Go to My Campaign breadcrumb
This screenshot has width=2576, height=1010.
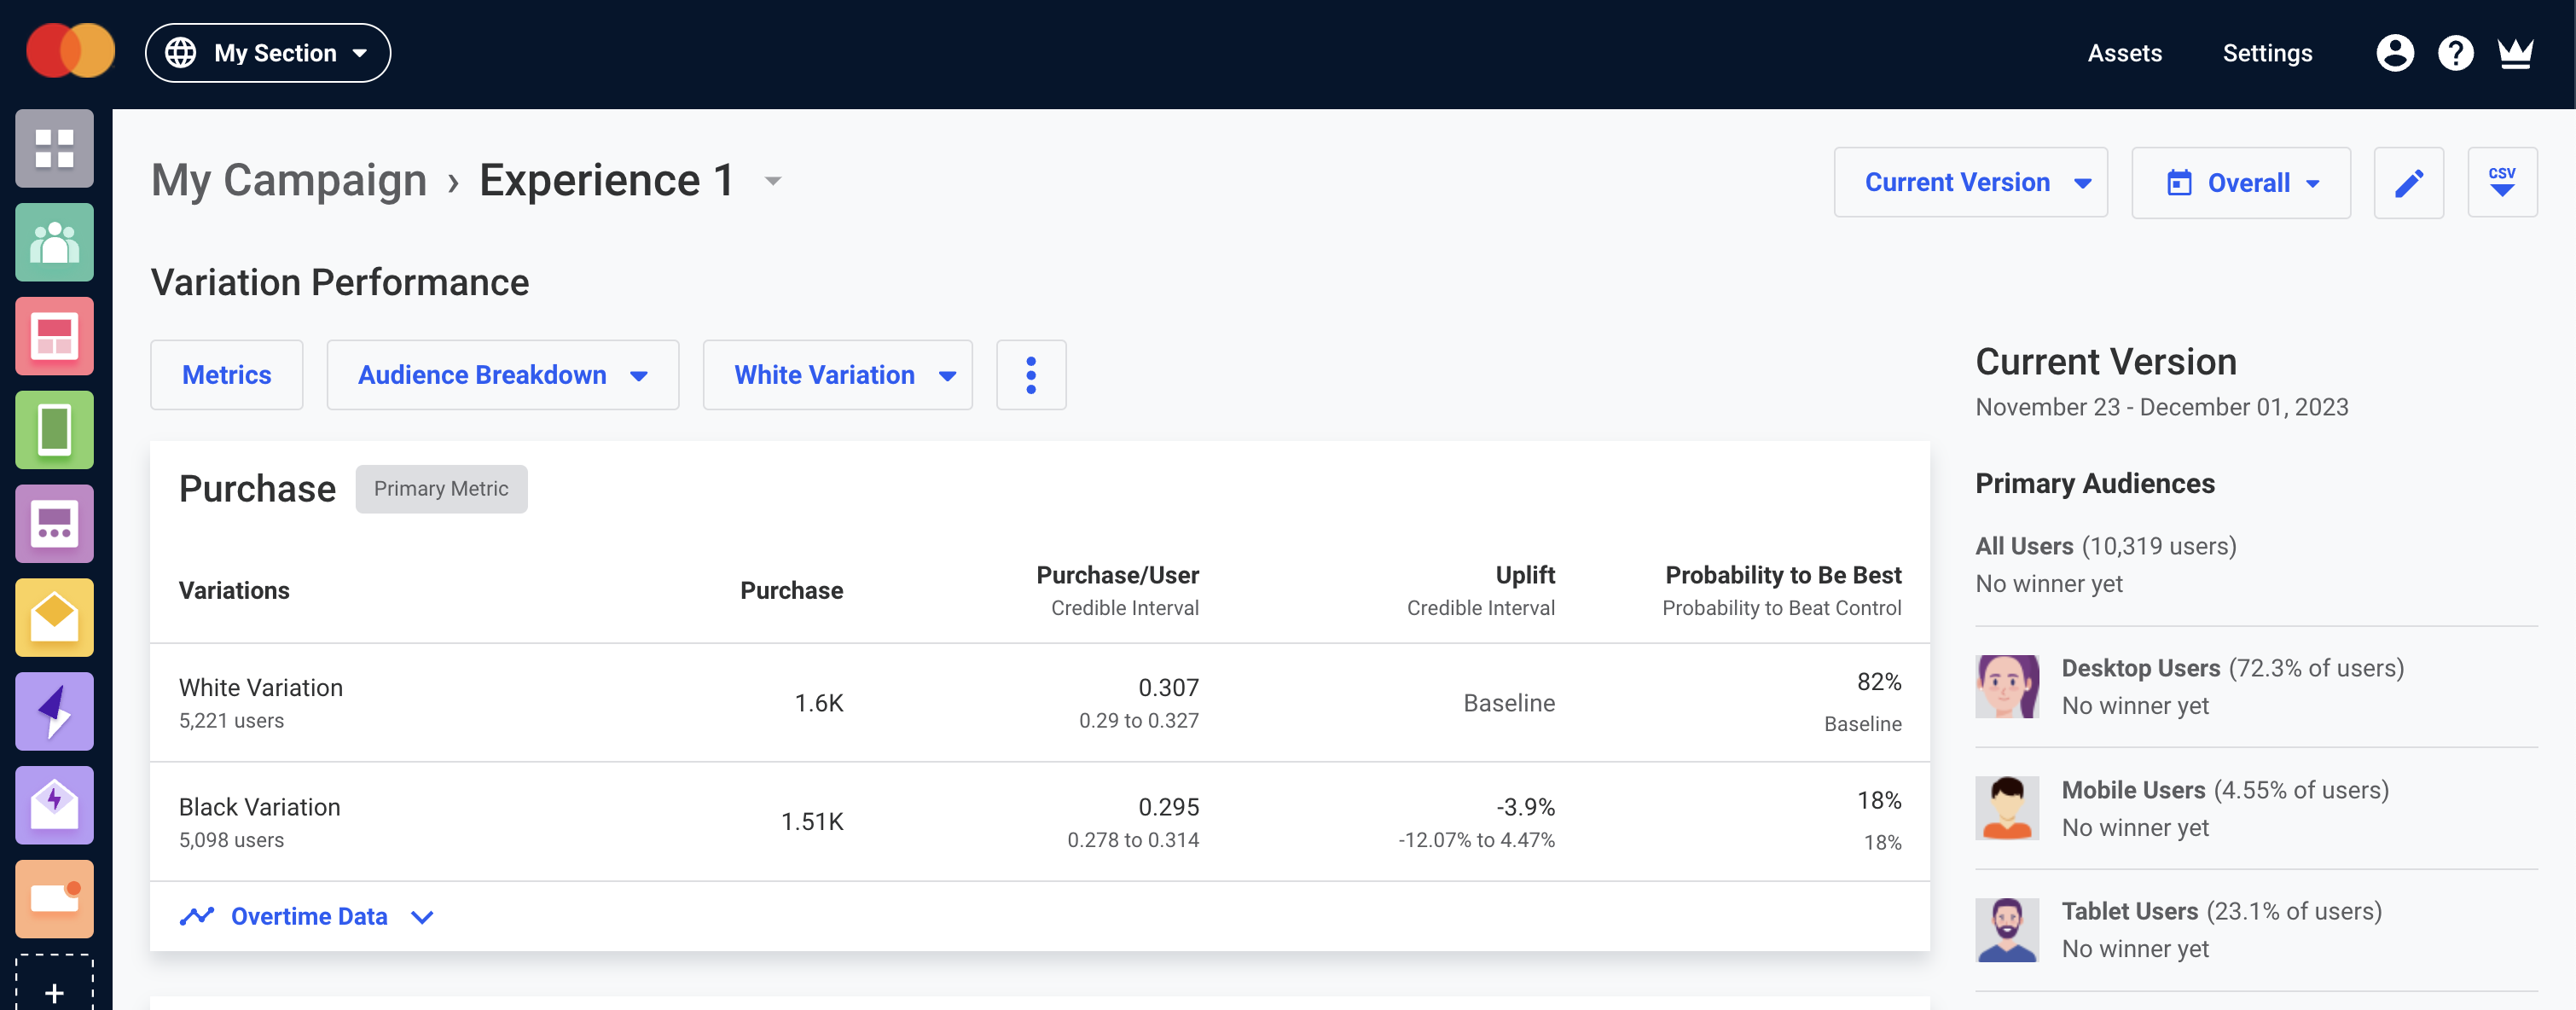coord(289,181)
